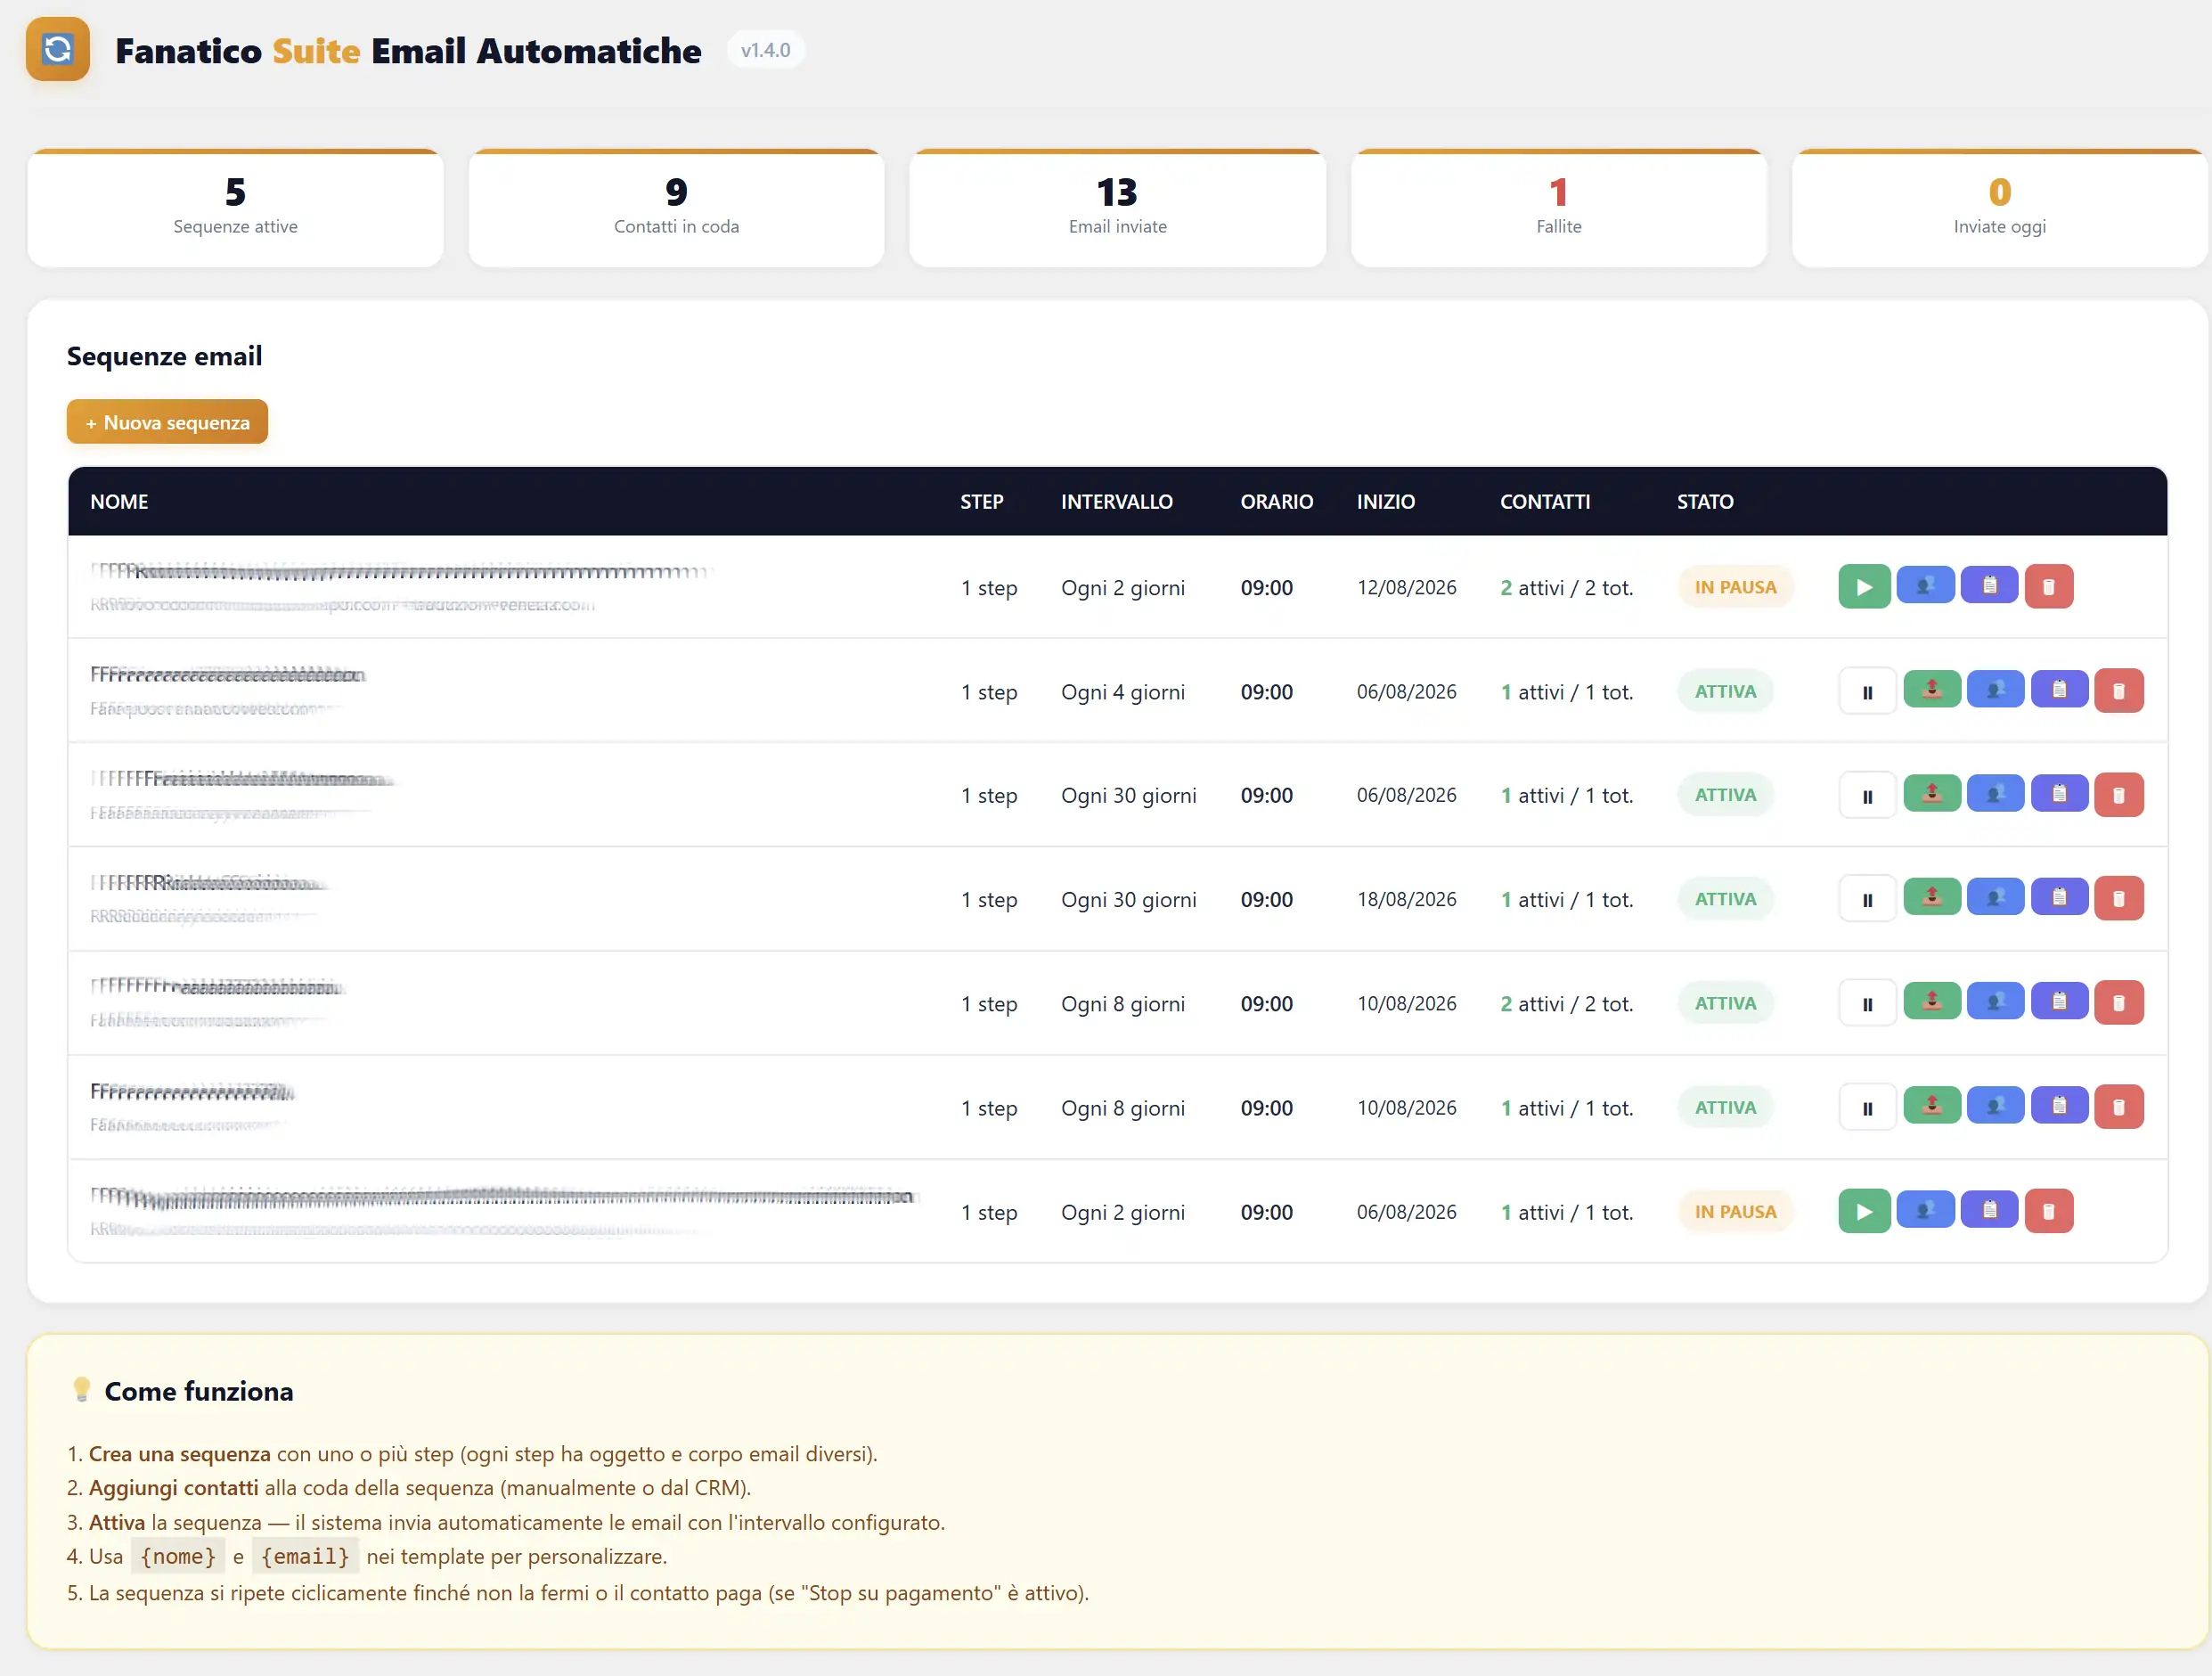
Task: Send now for Ogni 4 giorni sequence
Action: tap(1932, 690)
